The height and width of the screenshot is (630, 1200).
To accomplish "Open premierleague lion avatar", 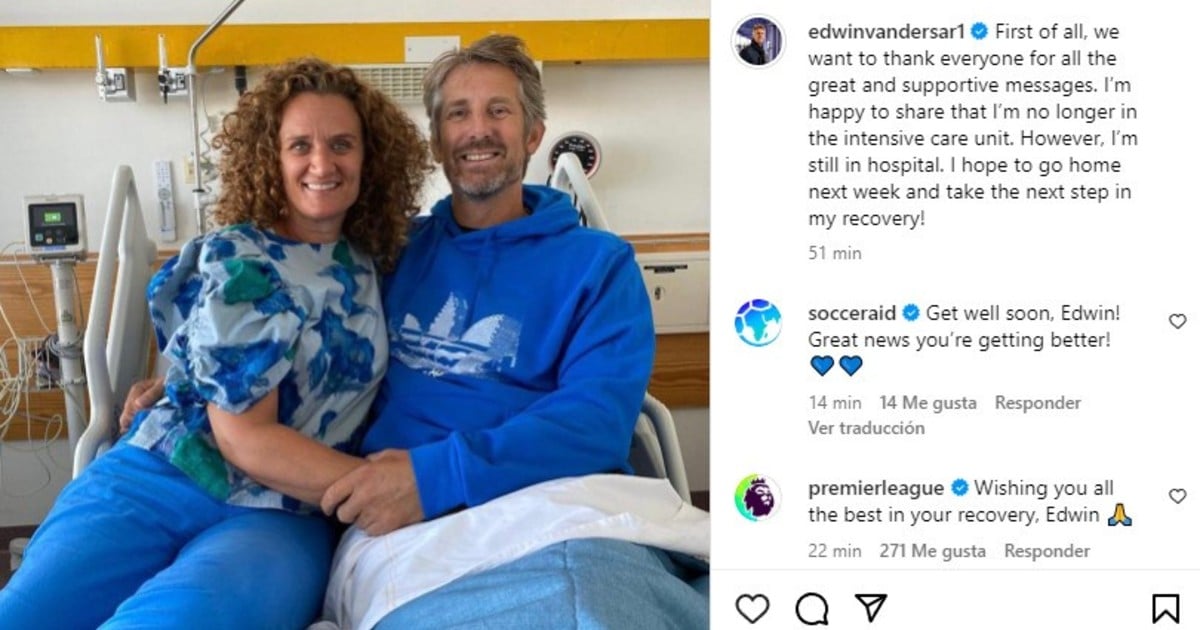I will (x=758, y=497).
